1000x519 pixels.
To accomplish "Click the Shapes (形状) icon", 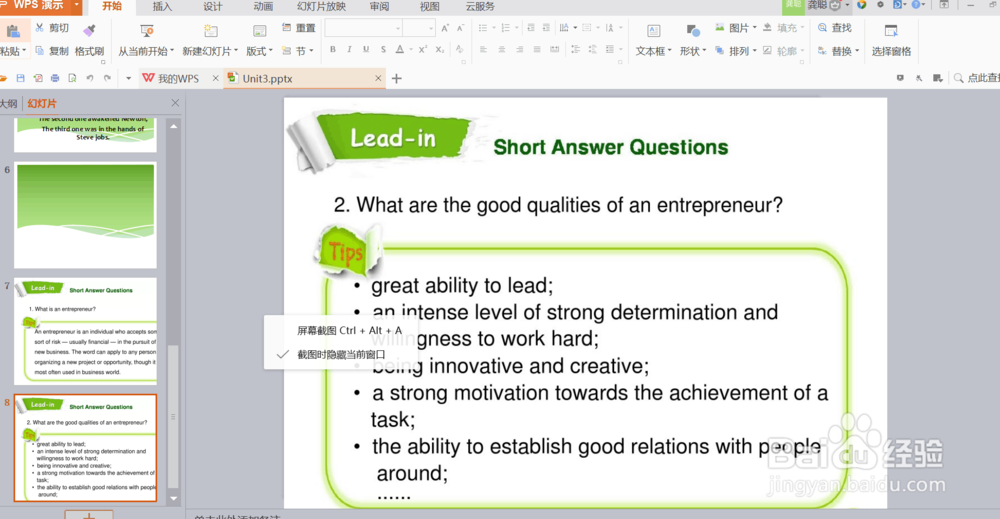I will [x=693, y=31].
